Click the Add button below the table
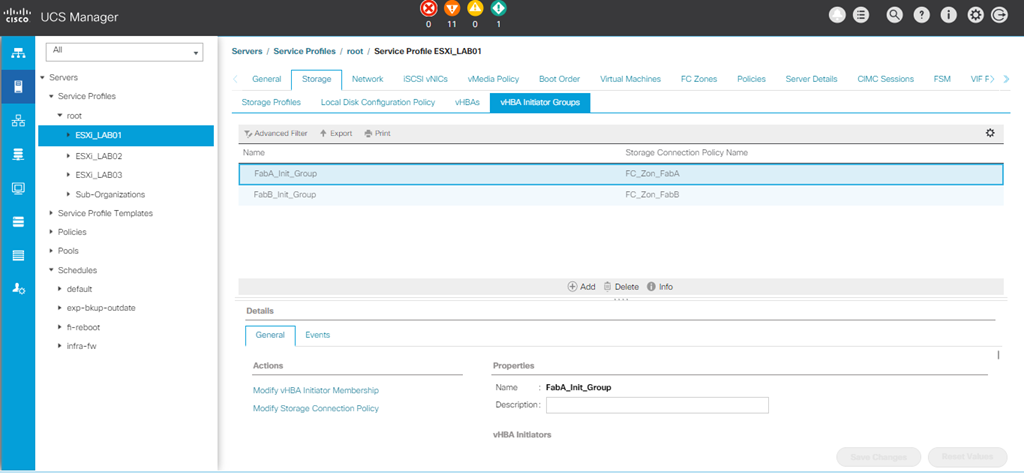The height and width of the screenshot is (475, 1024). (581, 287)
